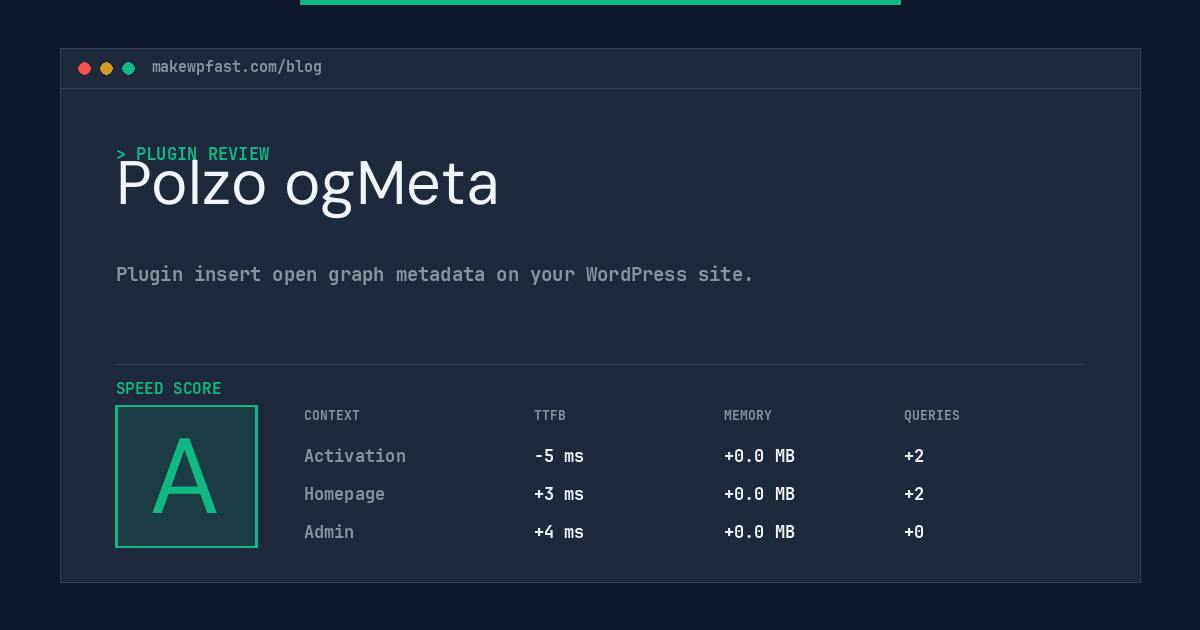1200x630 pixels.
Task: Click the grade A score box
Action: click(186, 476)
